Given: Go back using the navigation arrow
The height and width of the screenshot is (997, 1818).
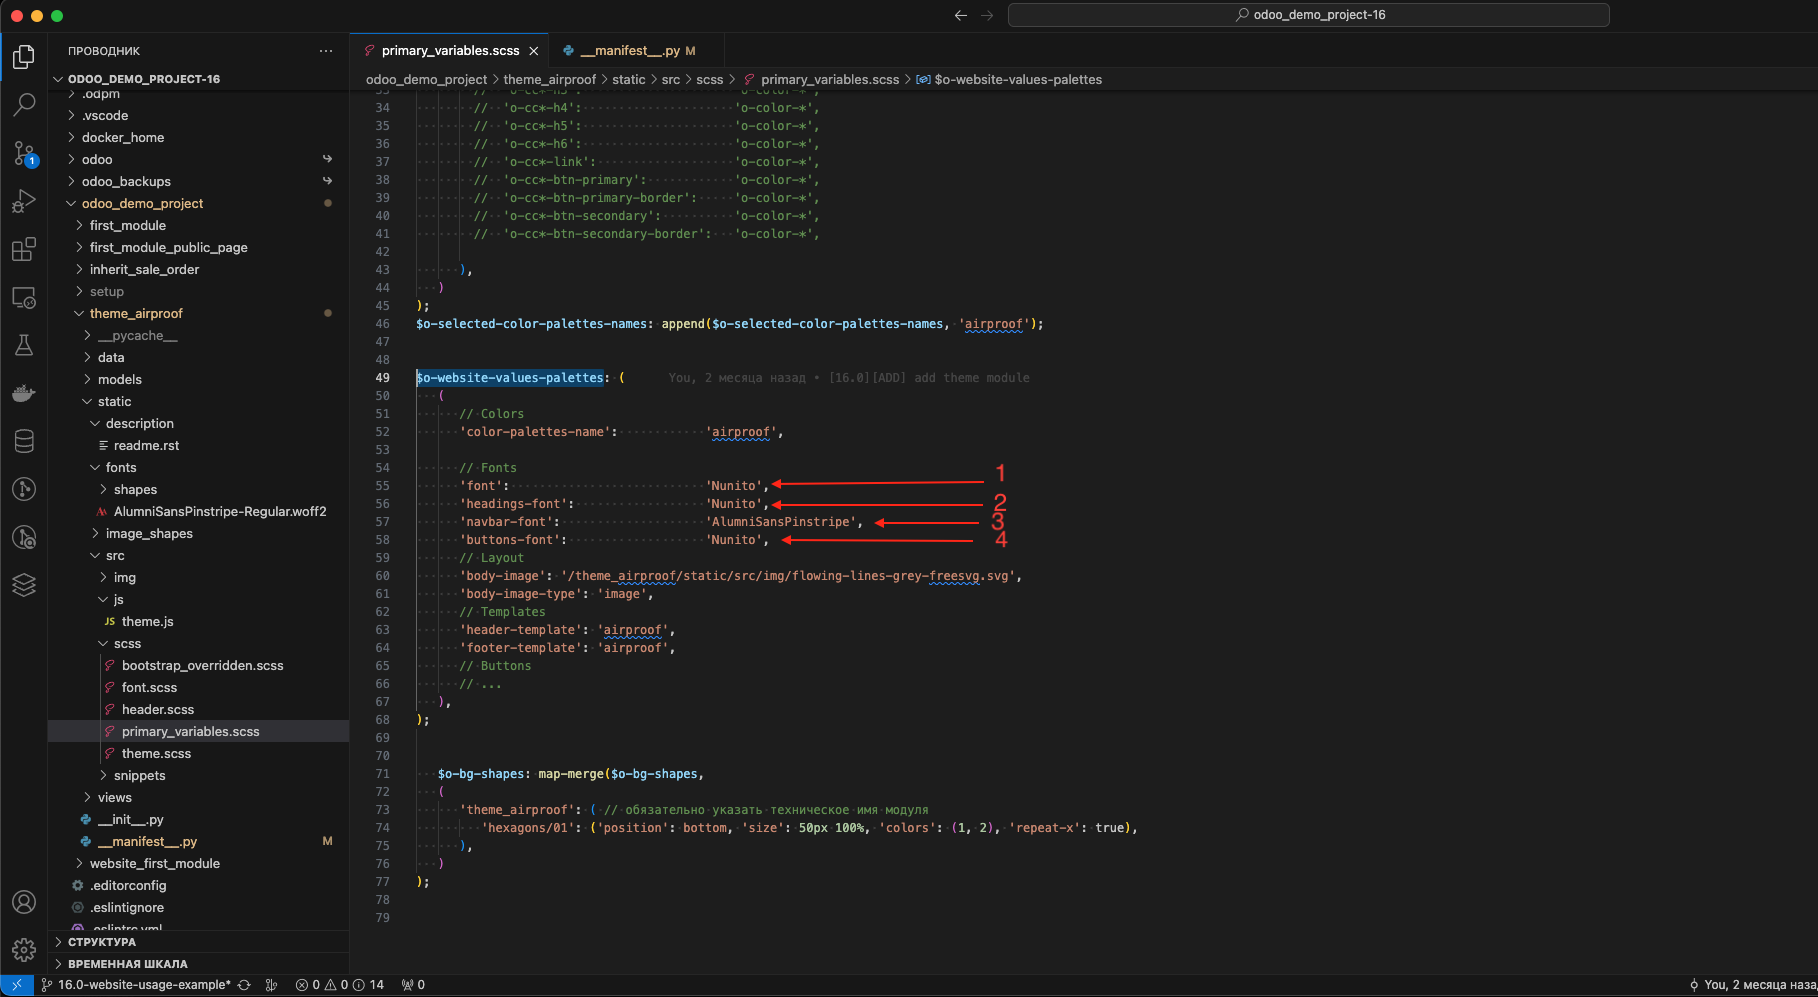Looking at the screenshot, I should point(961,15).
